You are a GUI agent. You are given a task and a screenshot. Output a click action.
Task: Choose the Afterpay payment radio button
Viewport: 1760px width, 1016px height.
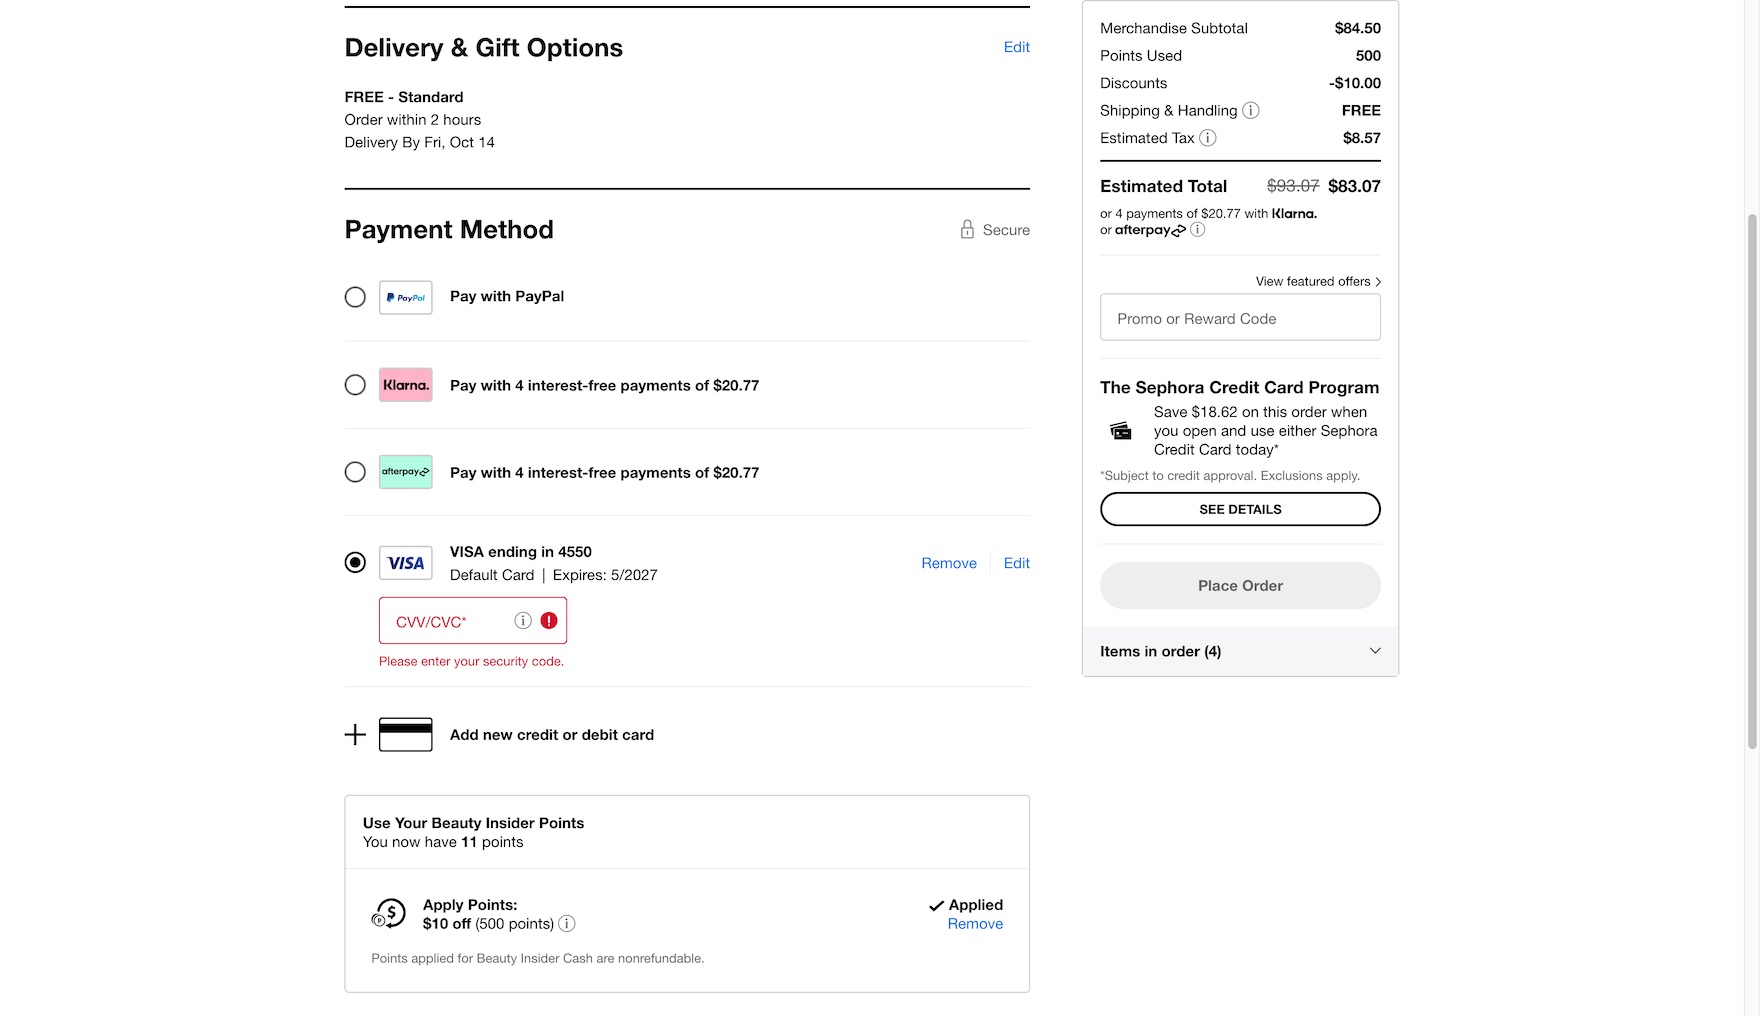(x=355, y=472)
